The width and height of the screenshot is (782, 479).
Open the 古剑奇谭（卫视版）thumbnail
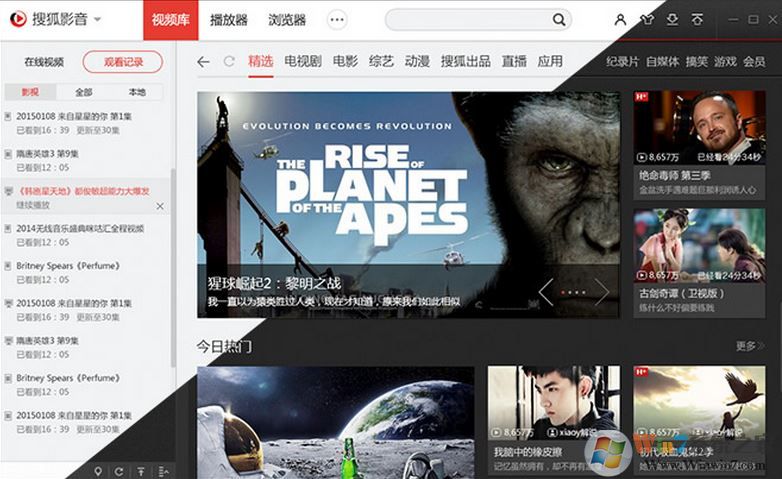(x=699, y=245)
